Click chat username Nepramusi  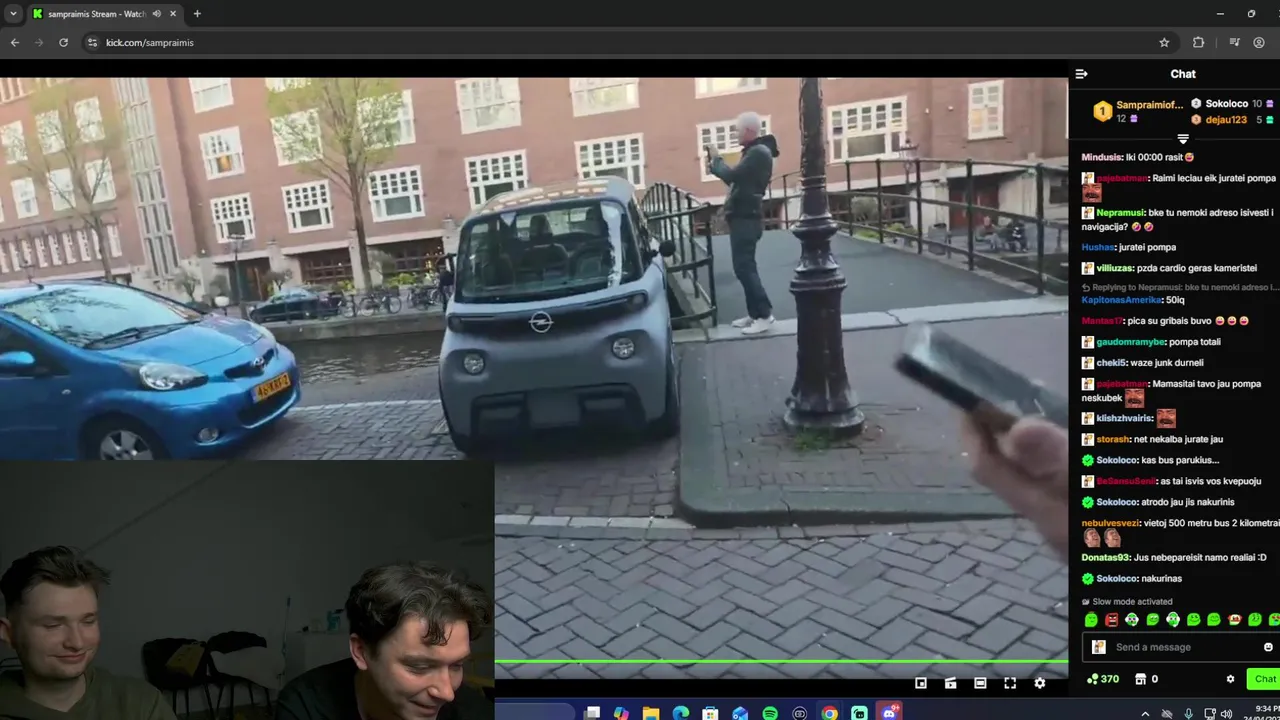tap(1120, 213)
